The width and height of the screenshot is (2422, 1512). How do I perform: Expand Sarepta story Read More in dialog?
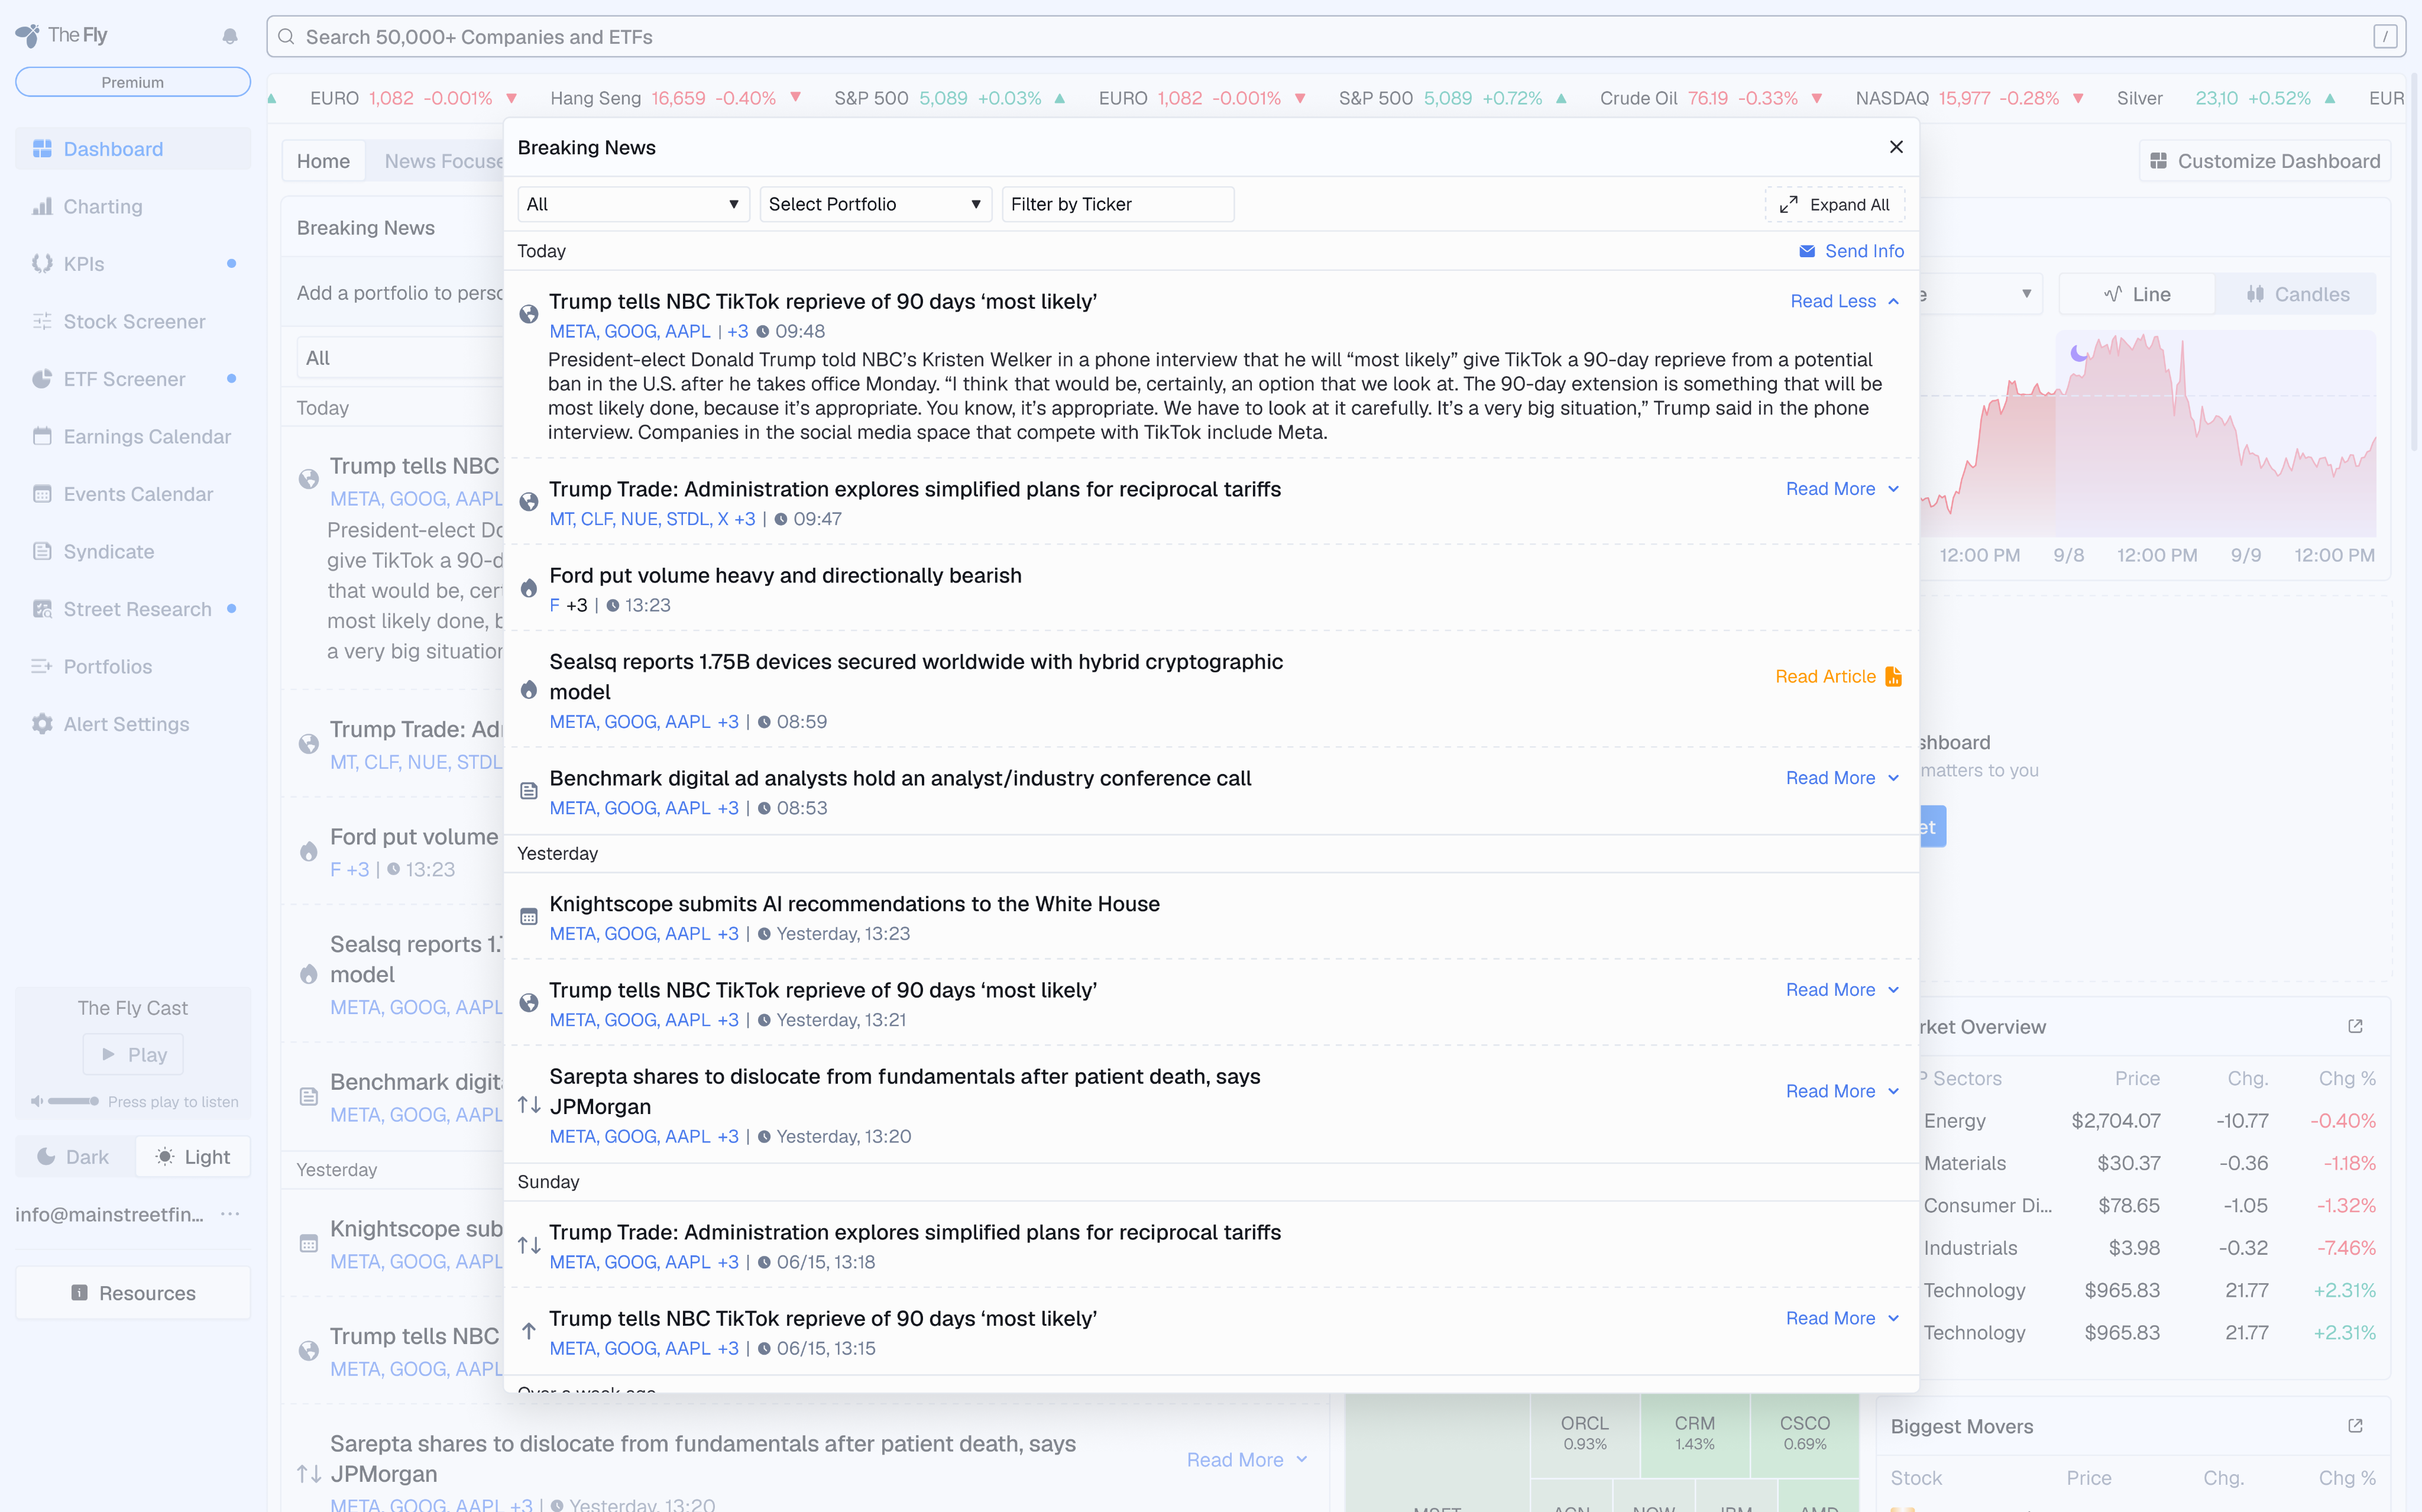click(1843, 1091)
